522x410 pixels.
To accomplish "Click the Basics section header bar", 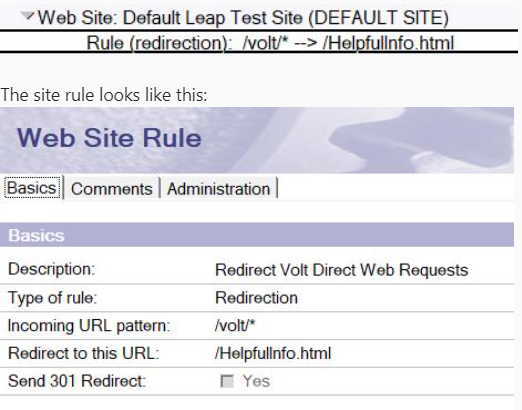I will (257, 235).
